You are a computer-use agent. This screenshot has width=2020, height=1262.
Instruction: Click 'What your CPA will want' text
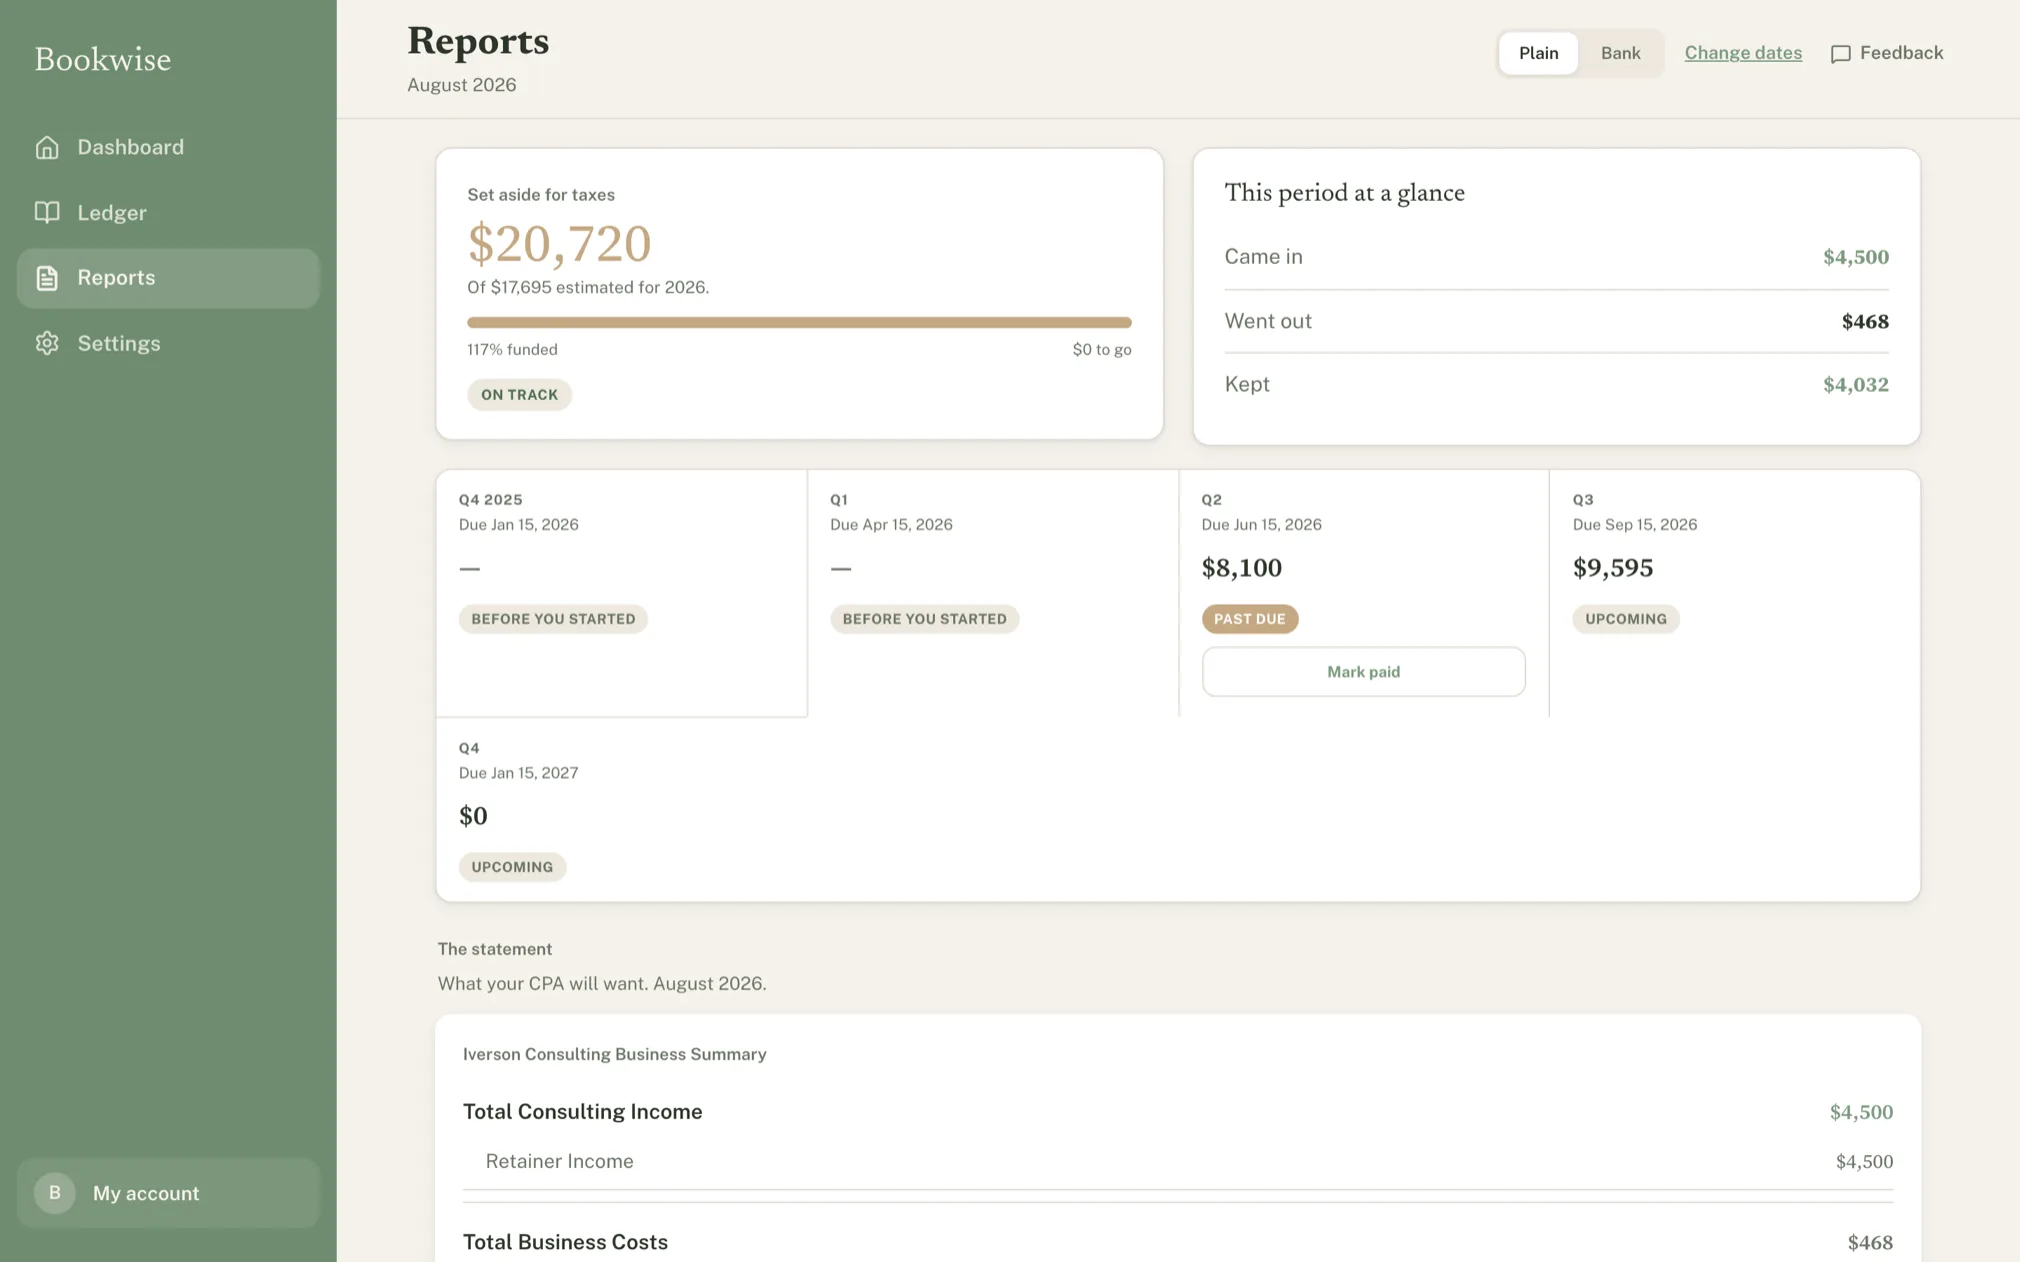pos(543,983)
